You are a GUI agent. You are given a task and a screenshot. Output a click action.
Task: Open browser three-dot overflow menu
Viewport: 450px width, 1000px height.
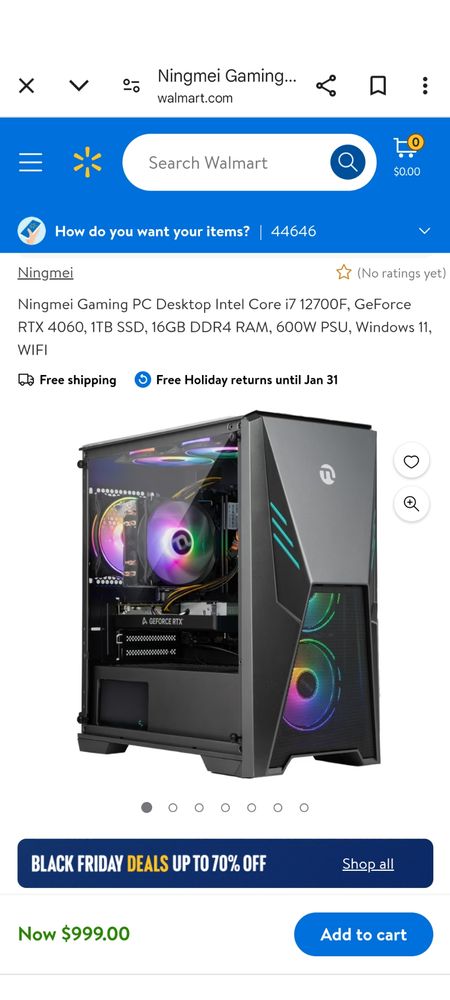[425, 85]
